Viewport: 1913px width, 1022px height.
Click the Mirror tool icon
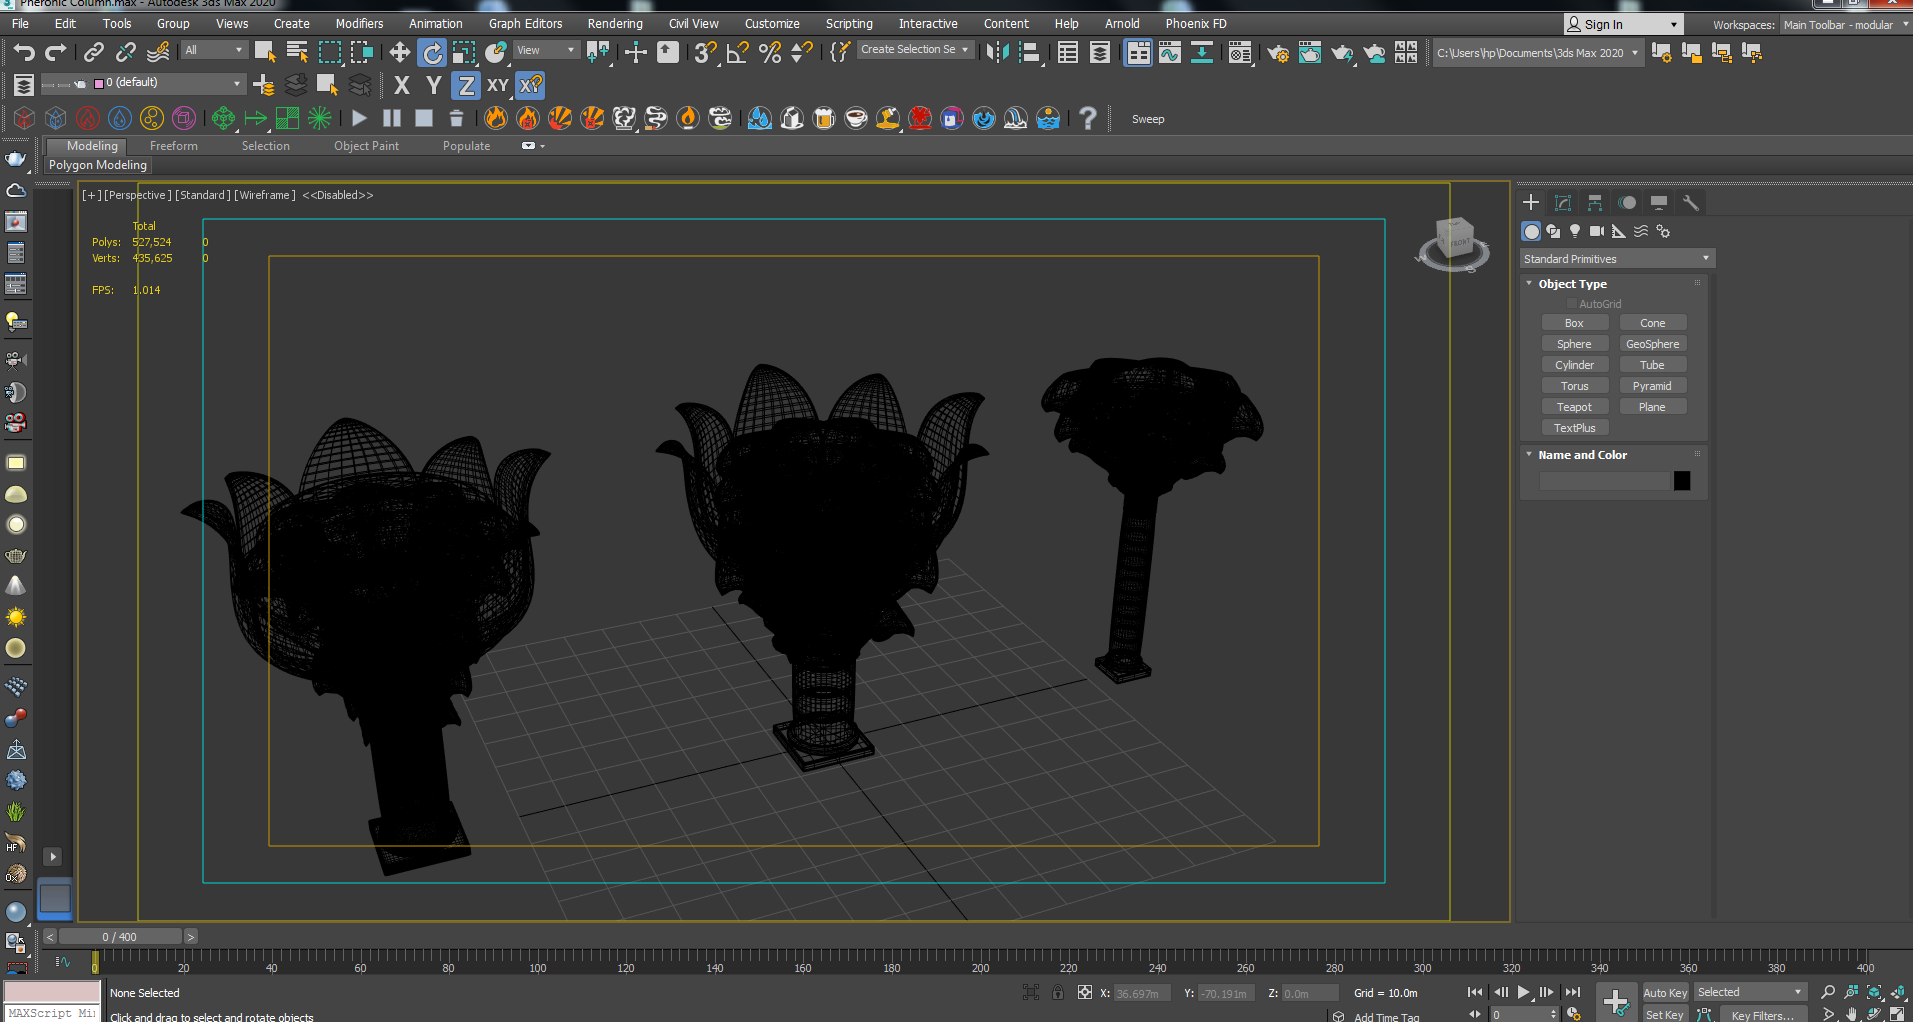coord(997,53)
